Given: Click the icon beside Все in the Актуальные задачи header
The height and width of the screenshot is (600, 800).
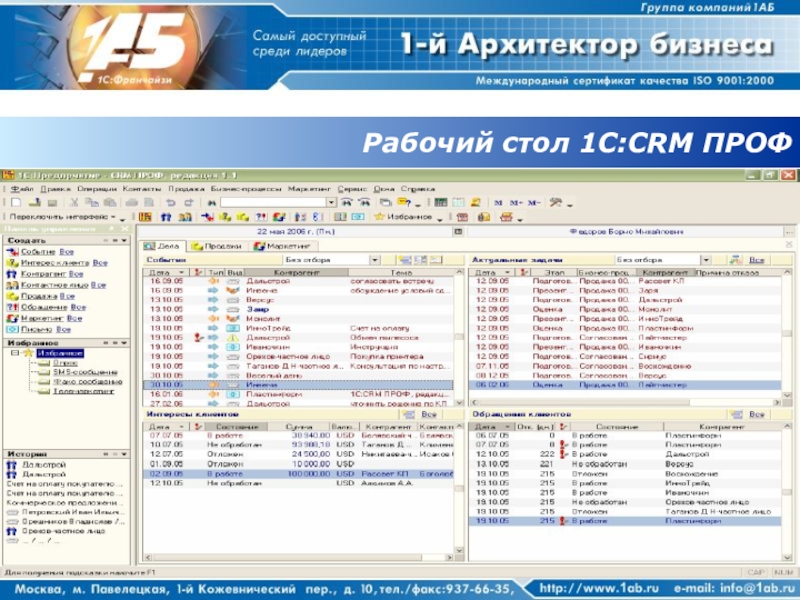Looking at the screenshot, I should coord(736,260).
